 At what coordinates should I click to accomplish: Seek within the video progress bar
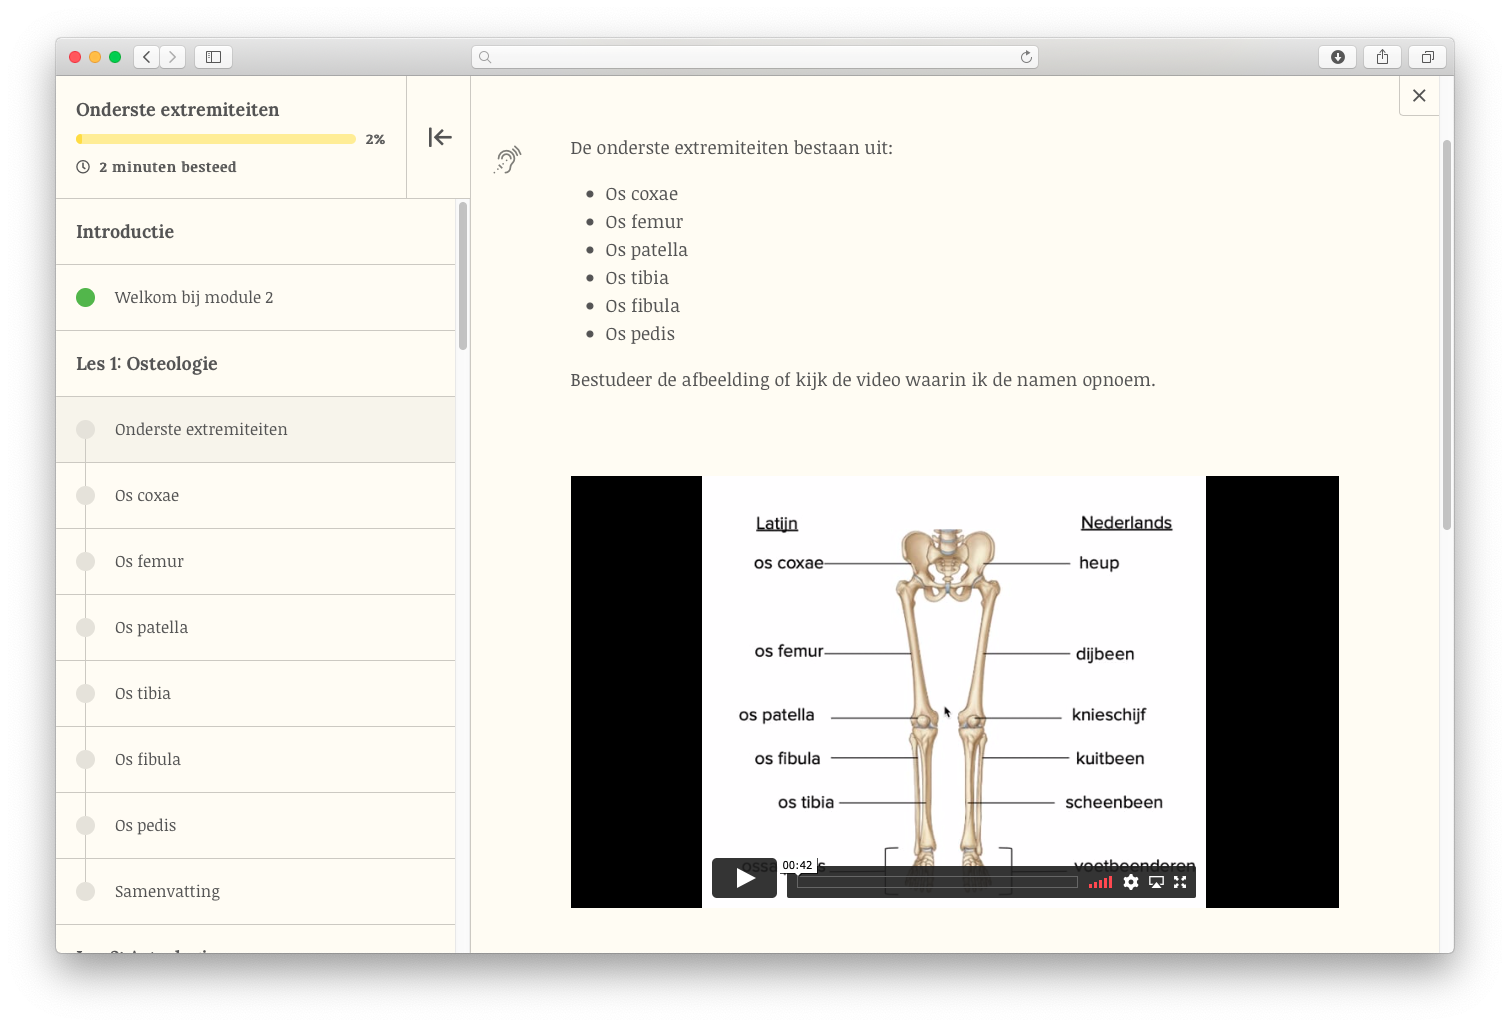point(936,882)
